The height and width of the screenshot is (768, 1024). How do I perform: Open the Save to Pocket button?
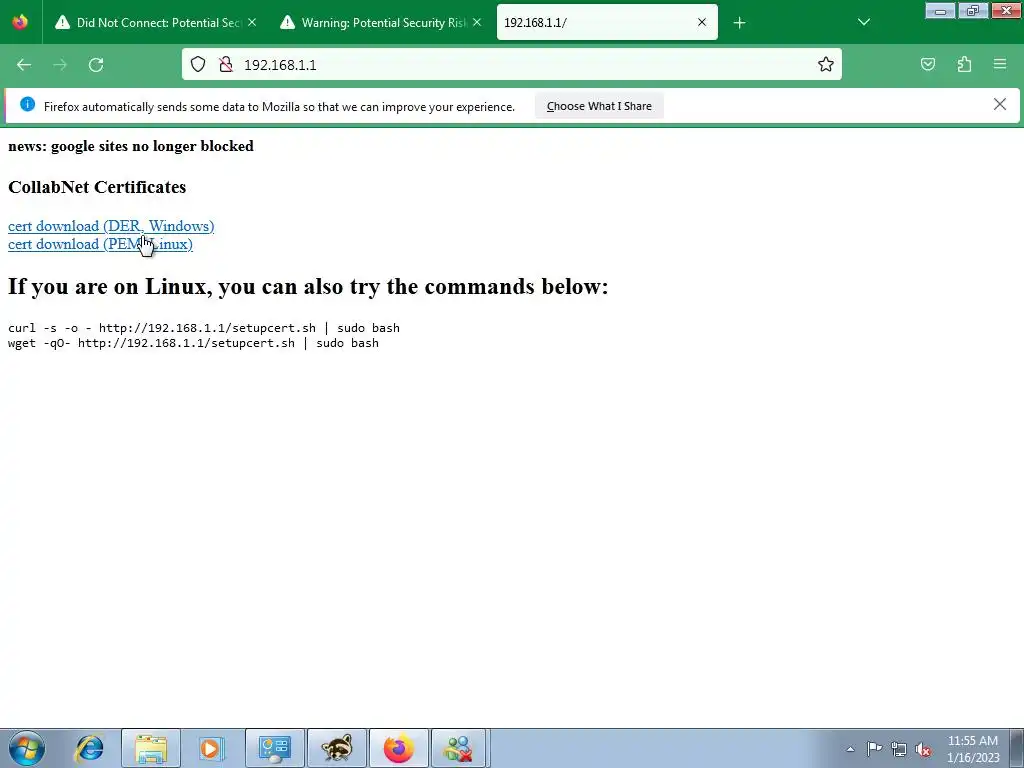point(928,64)
